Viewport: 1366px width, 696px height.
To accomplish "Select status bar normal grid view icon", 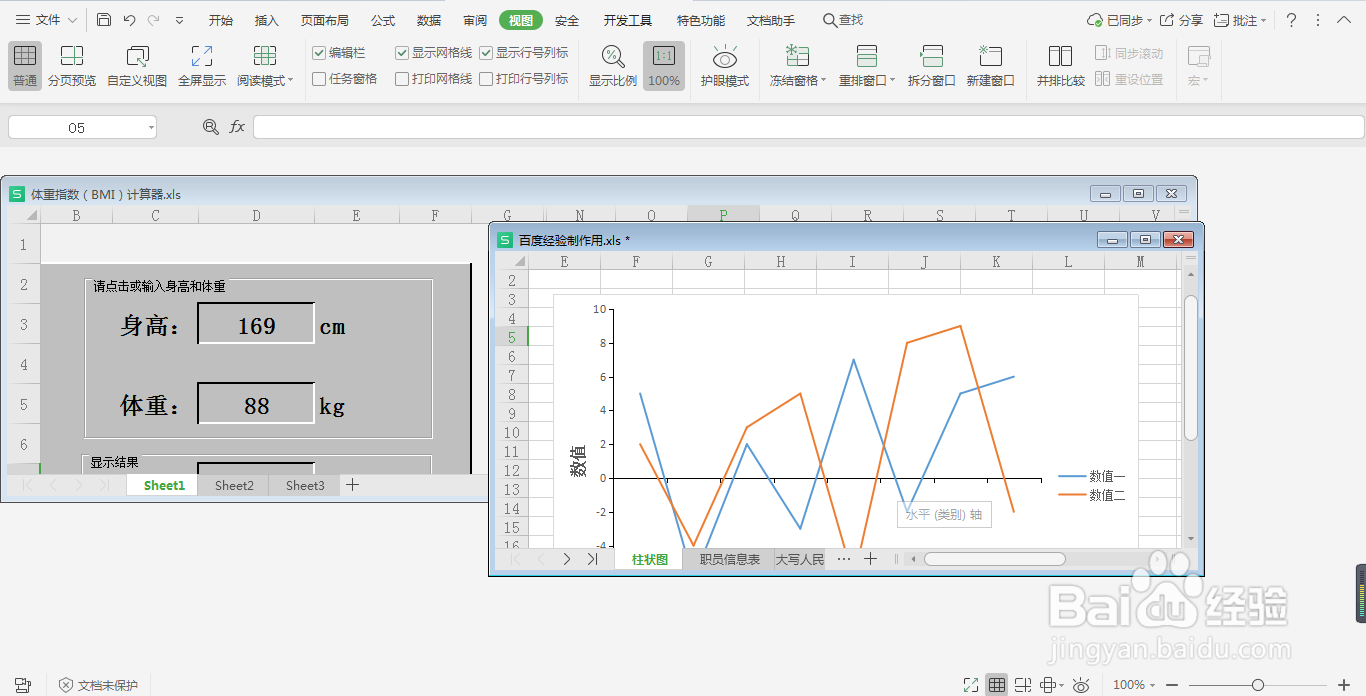I will pos(996,685).
